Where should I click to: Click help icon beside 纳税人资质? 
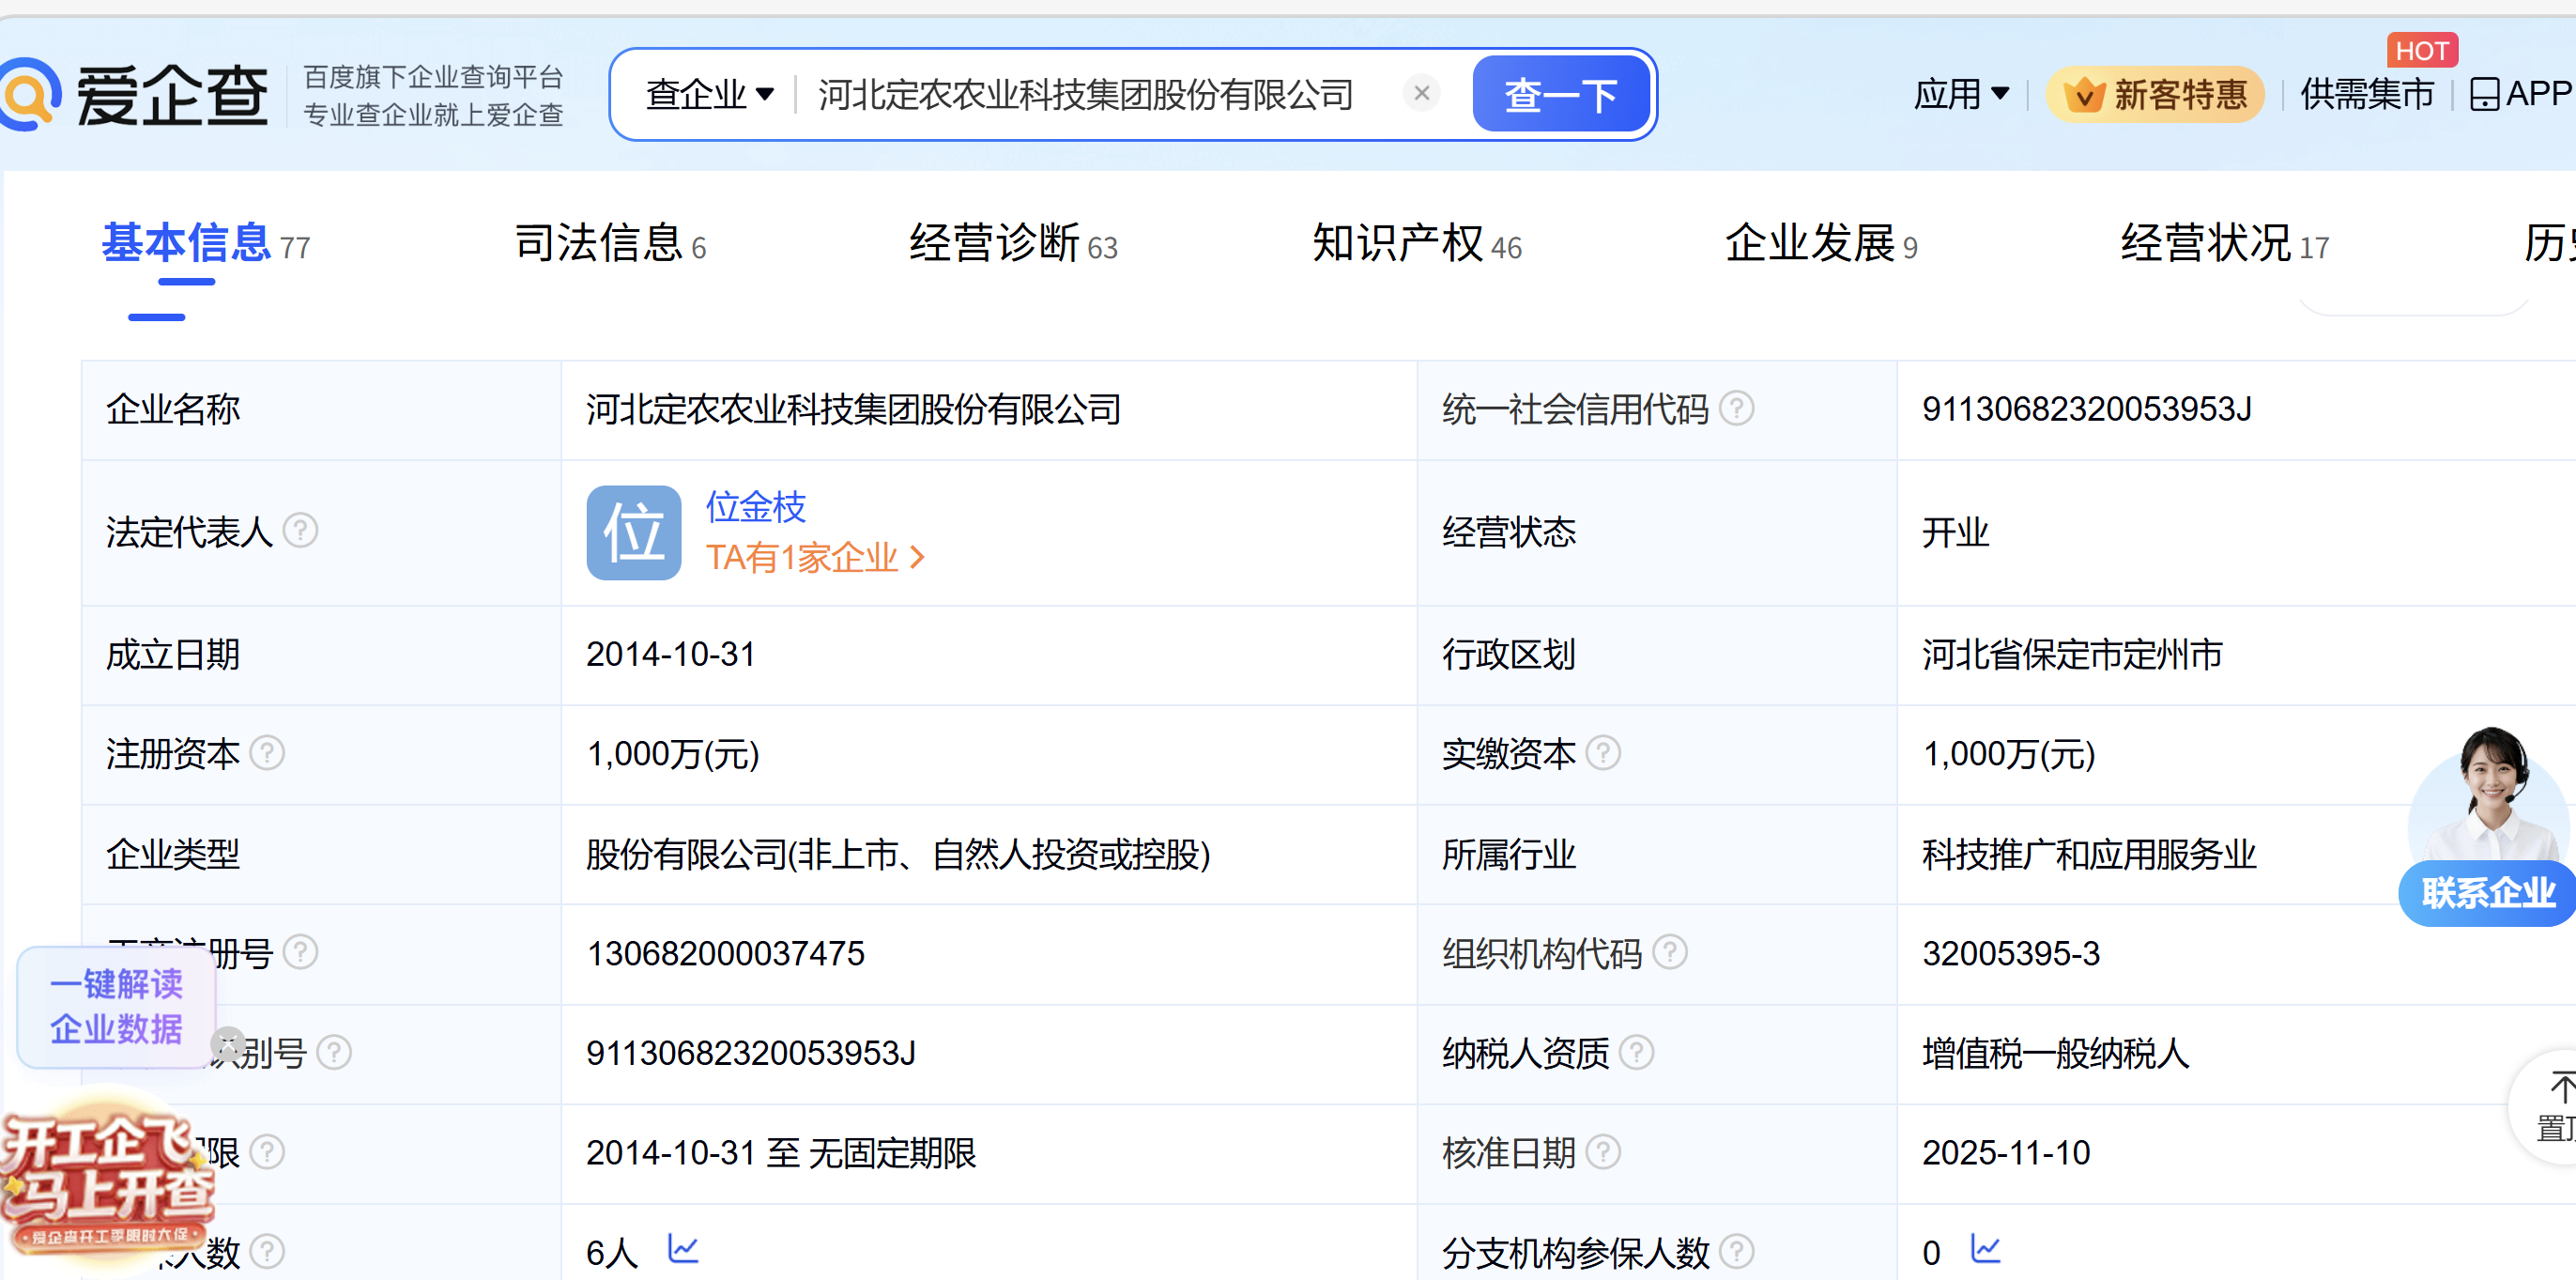coord(1636,1053)
